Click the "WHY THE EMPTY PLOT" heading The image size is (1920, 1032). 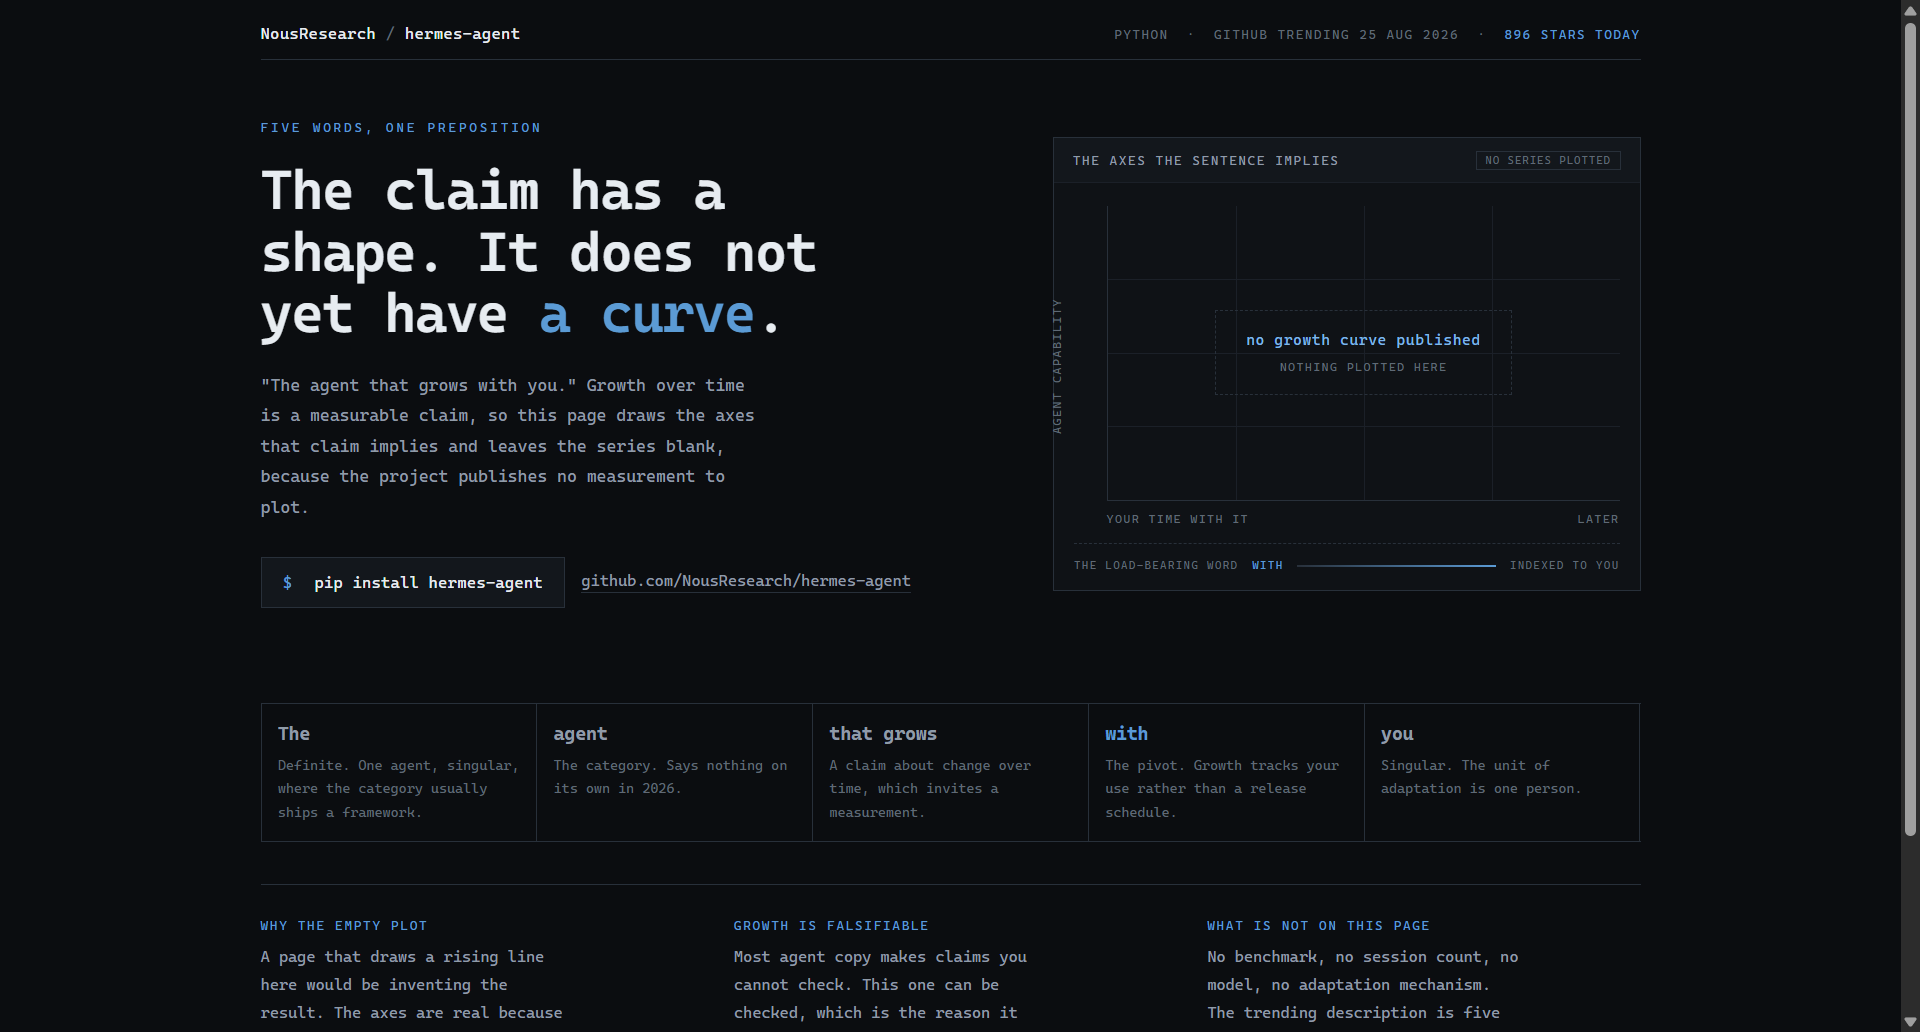[344, 926]
